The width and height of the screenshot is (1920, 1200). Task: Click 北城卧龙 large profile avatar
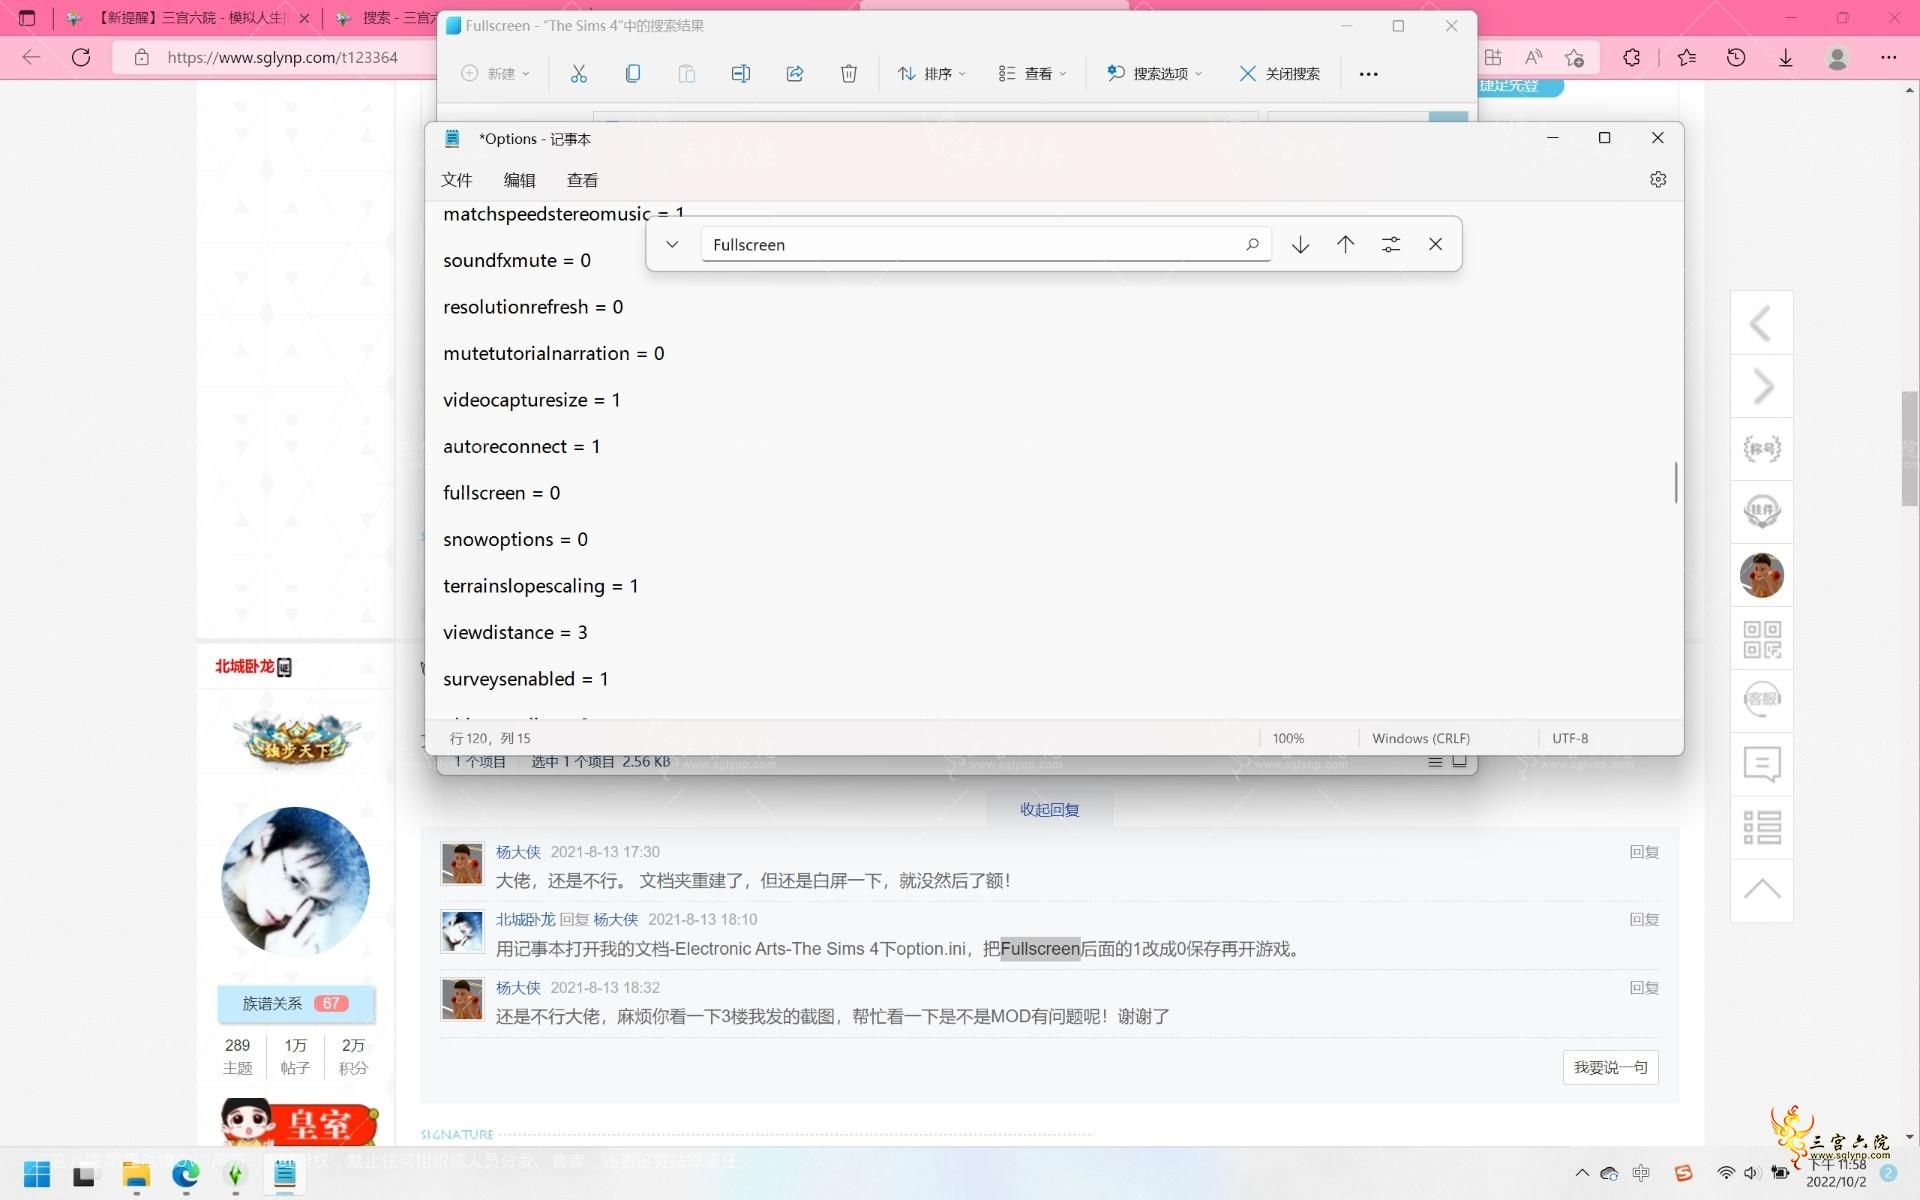point(295,881)
